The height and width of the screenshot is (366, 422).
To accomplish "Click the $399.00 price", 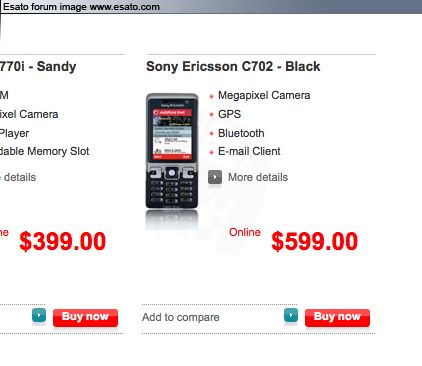I will pyautogui.click(x=63, y=241).
